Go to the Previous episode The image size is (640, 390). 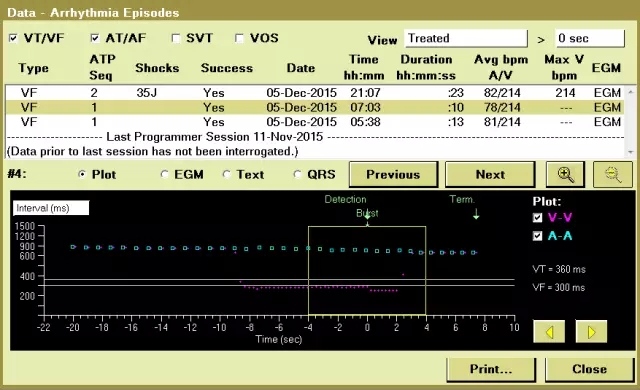(393, 175)
